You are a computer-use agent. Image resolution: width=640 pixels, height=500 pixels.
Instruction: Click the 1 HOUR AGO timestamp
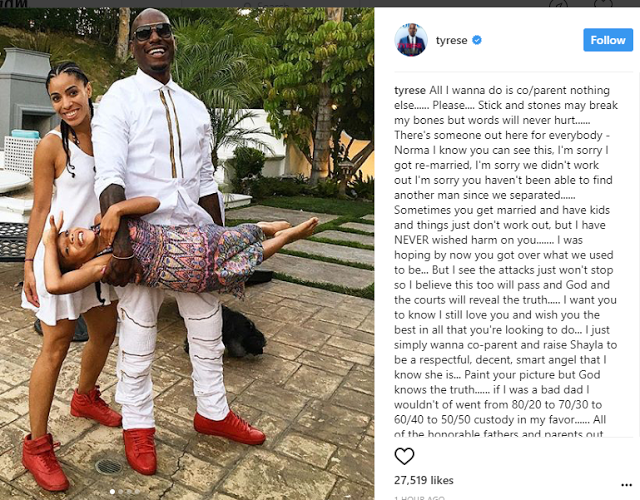tap(419, 498)
